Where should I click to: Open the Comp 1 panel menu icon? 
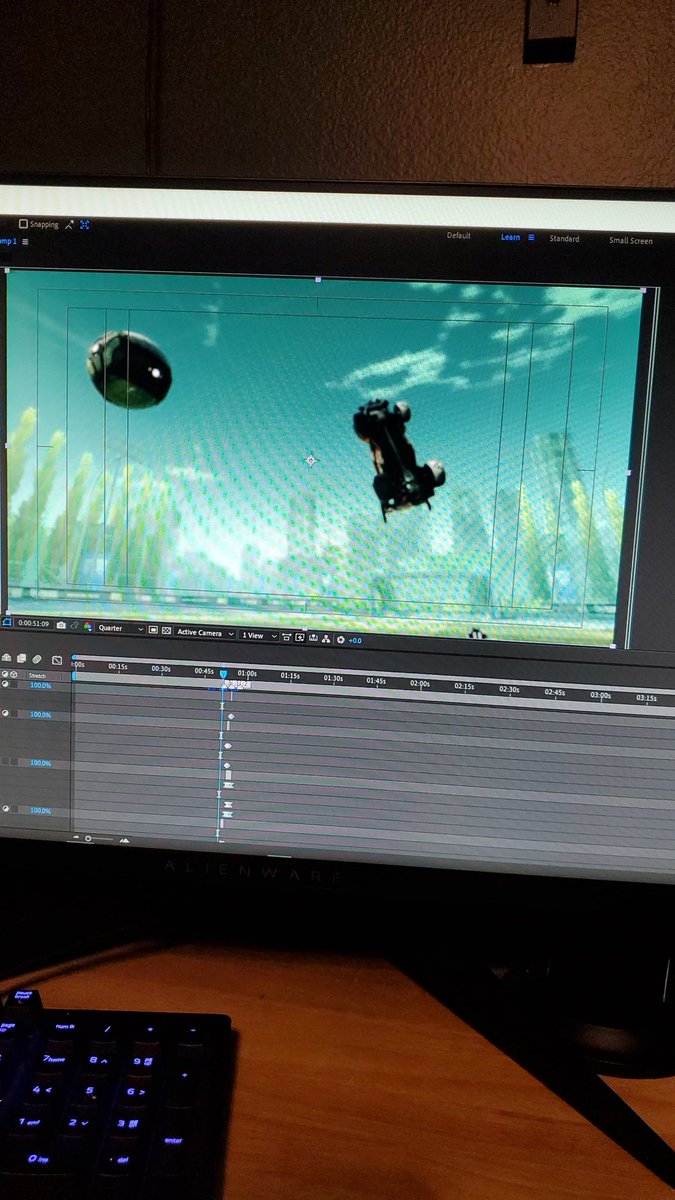tap(25, 241)
